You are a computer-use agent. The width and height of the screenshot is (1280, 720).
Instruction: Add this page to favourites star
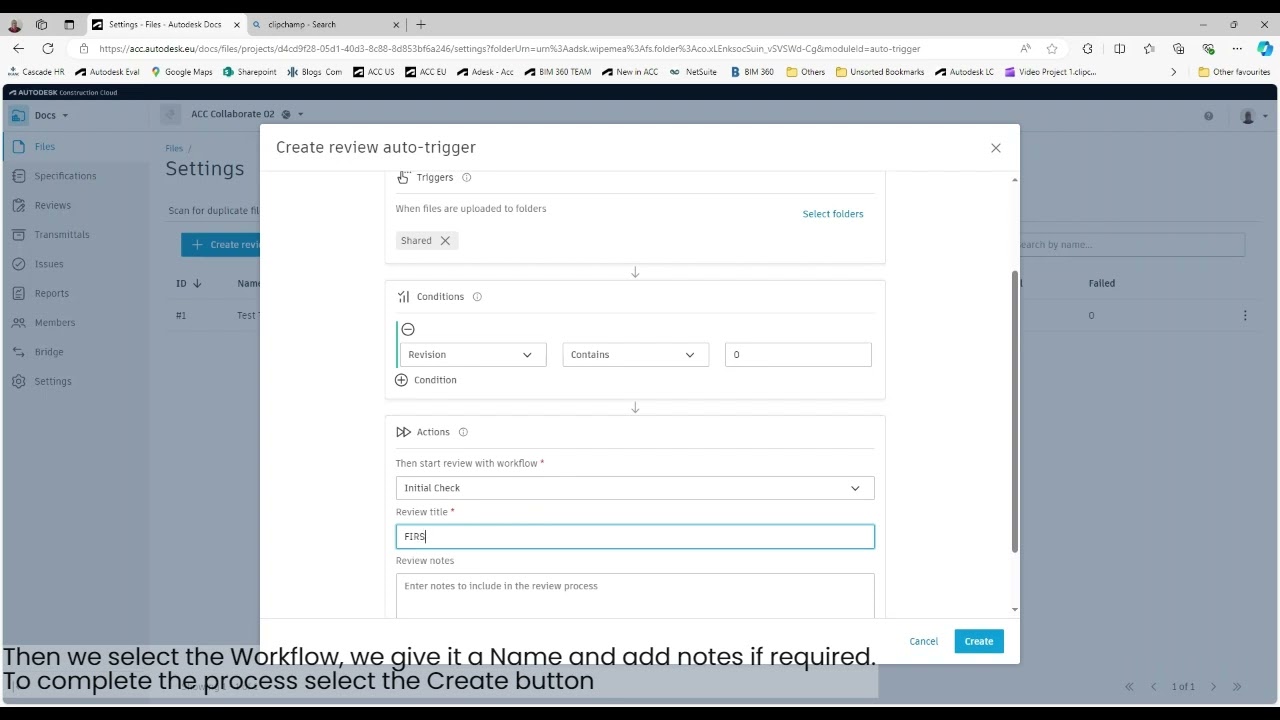click(1052, 49)
